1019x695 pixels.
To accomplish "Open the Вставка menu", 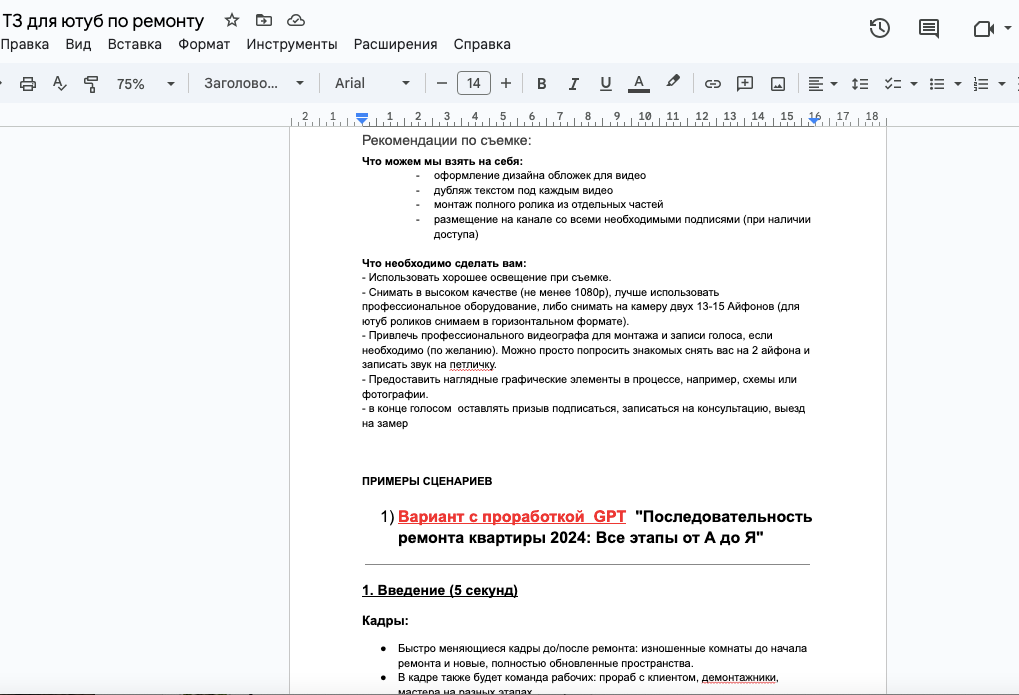I will tap(135, 44).
